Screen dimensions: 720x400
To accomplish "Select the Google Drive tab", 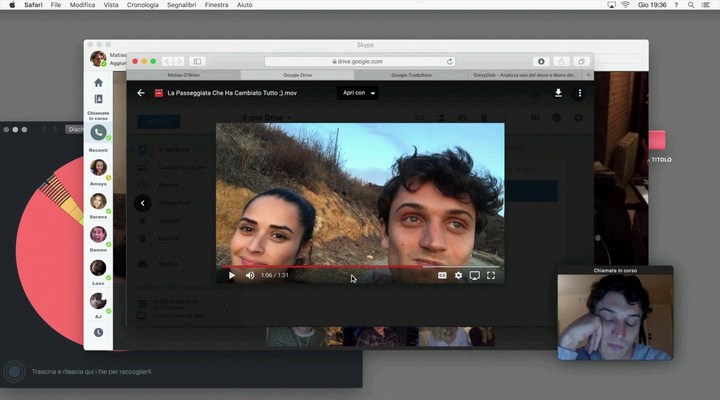I will [x=298, y=75].
